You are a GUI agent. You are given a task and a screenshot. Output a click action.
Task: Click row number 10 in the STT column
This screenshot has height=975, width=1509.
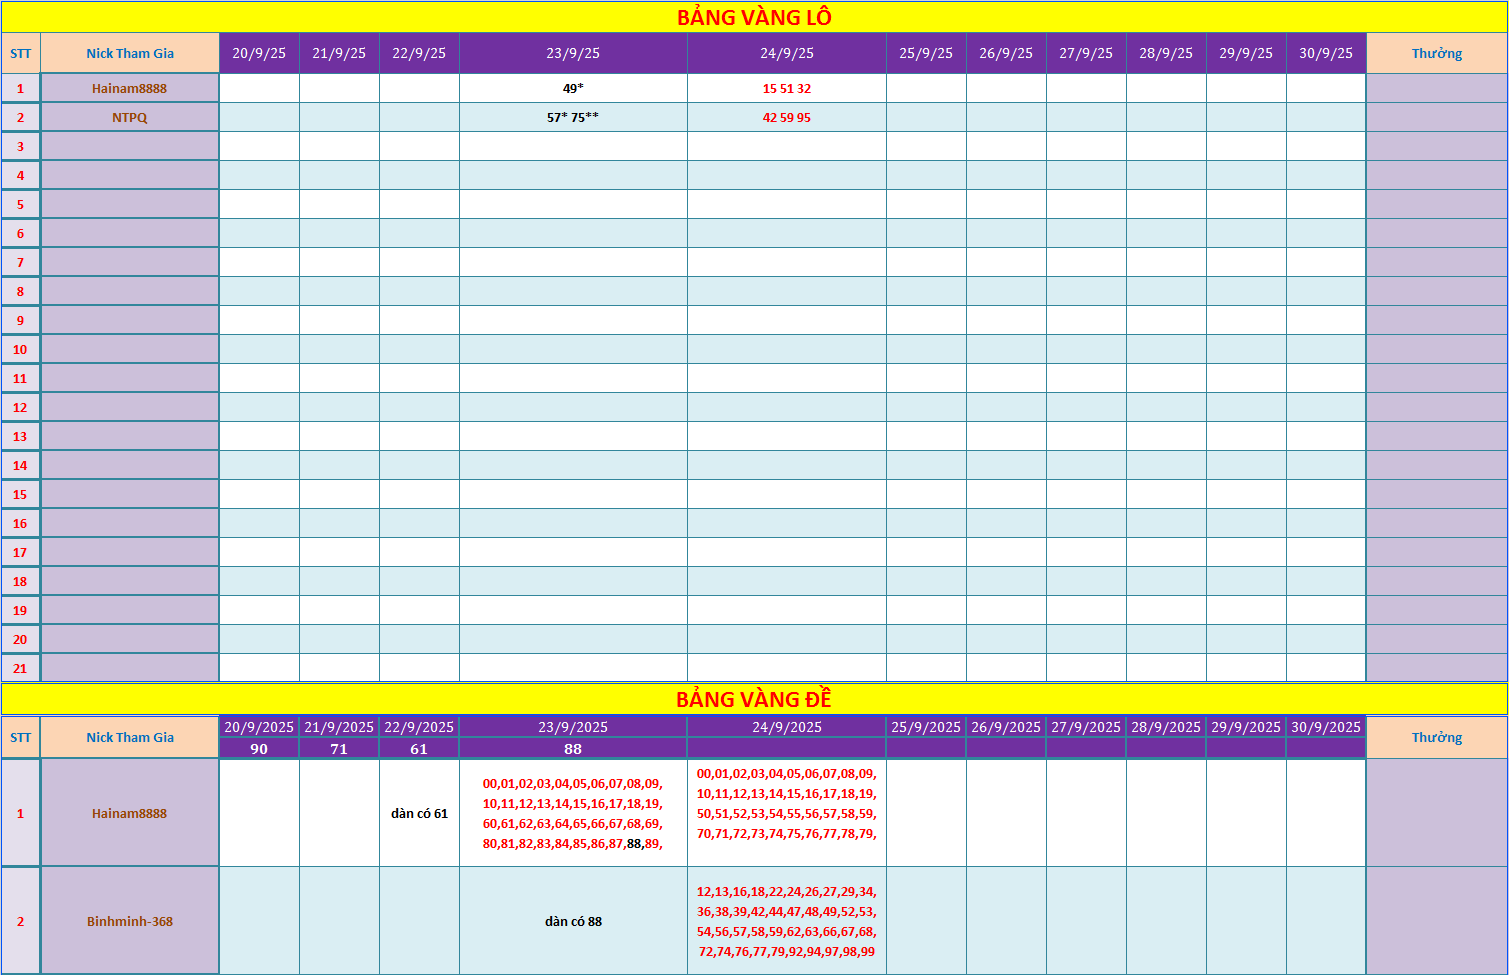point(20,349)
